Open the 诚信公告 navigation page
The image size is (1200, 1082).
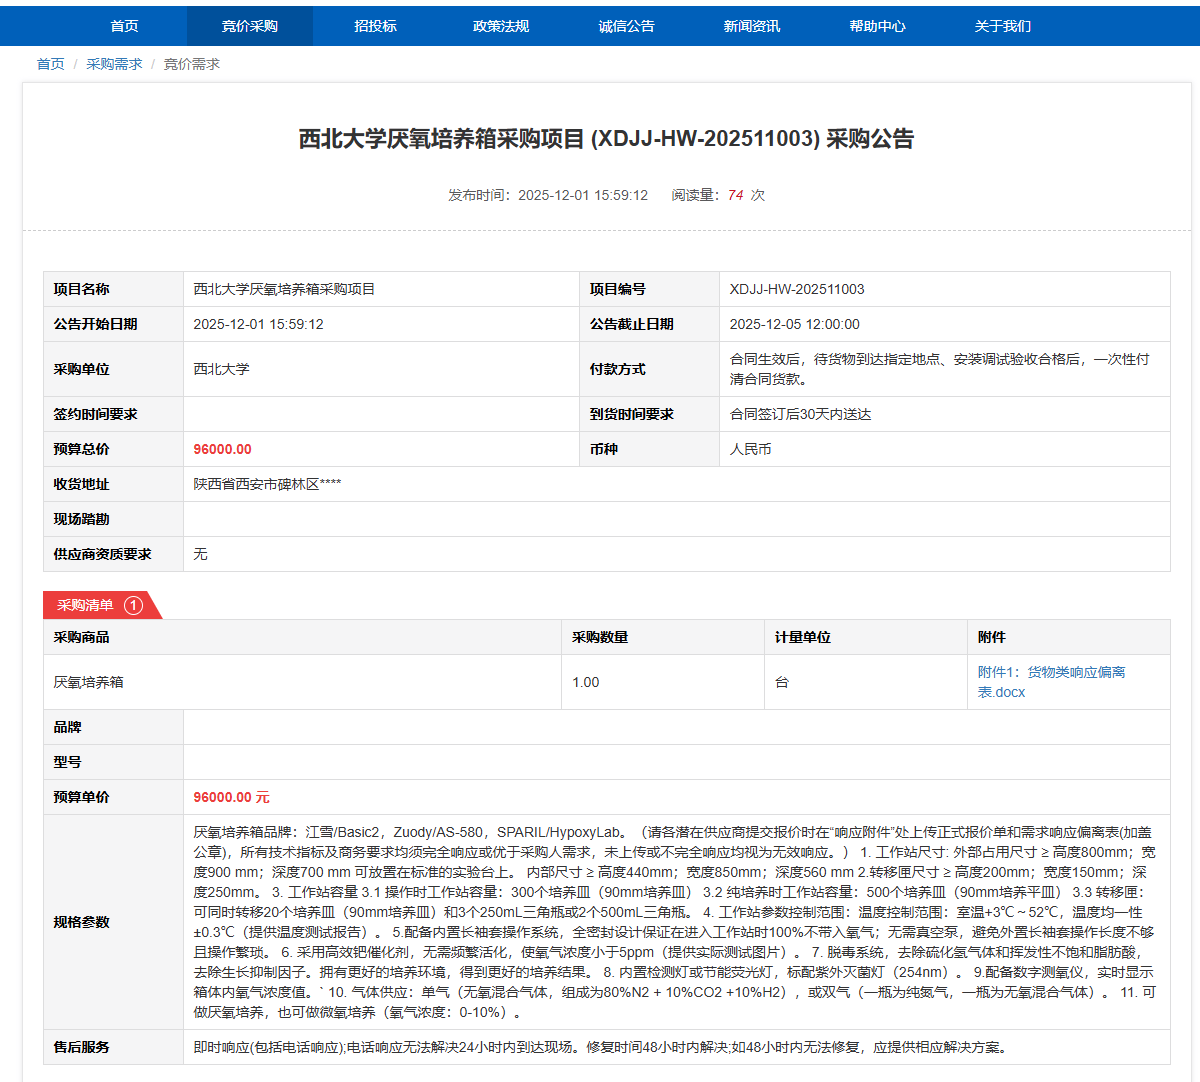click(626, 26)
